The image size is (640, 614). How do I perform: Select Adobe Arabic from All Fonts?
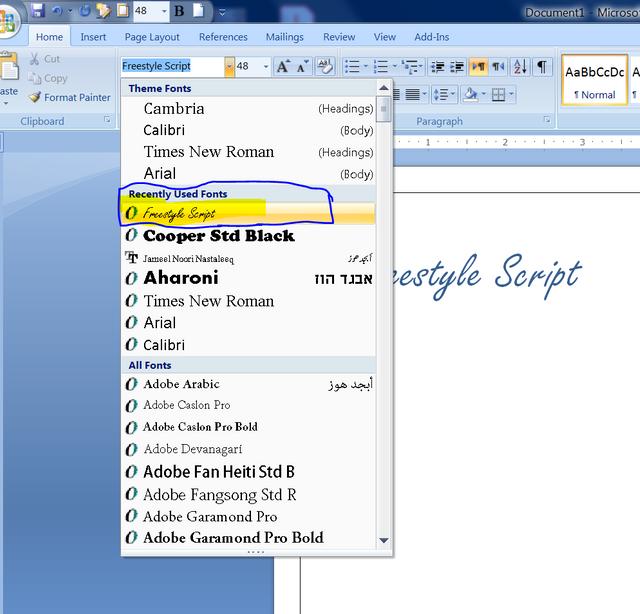pyautogui.click(x=248, y=384)
